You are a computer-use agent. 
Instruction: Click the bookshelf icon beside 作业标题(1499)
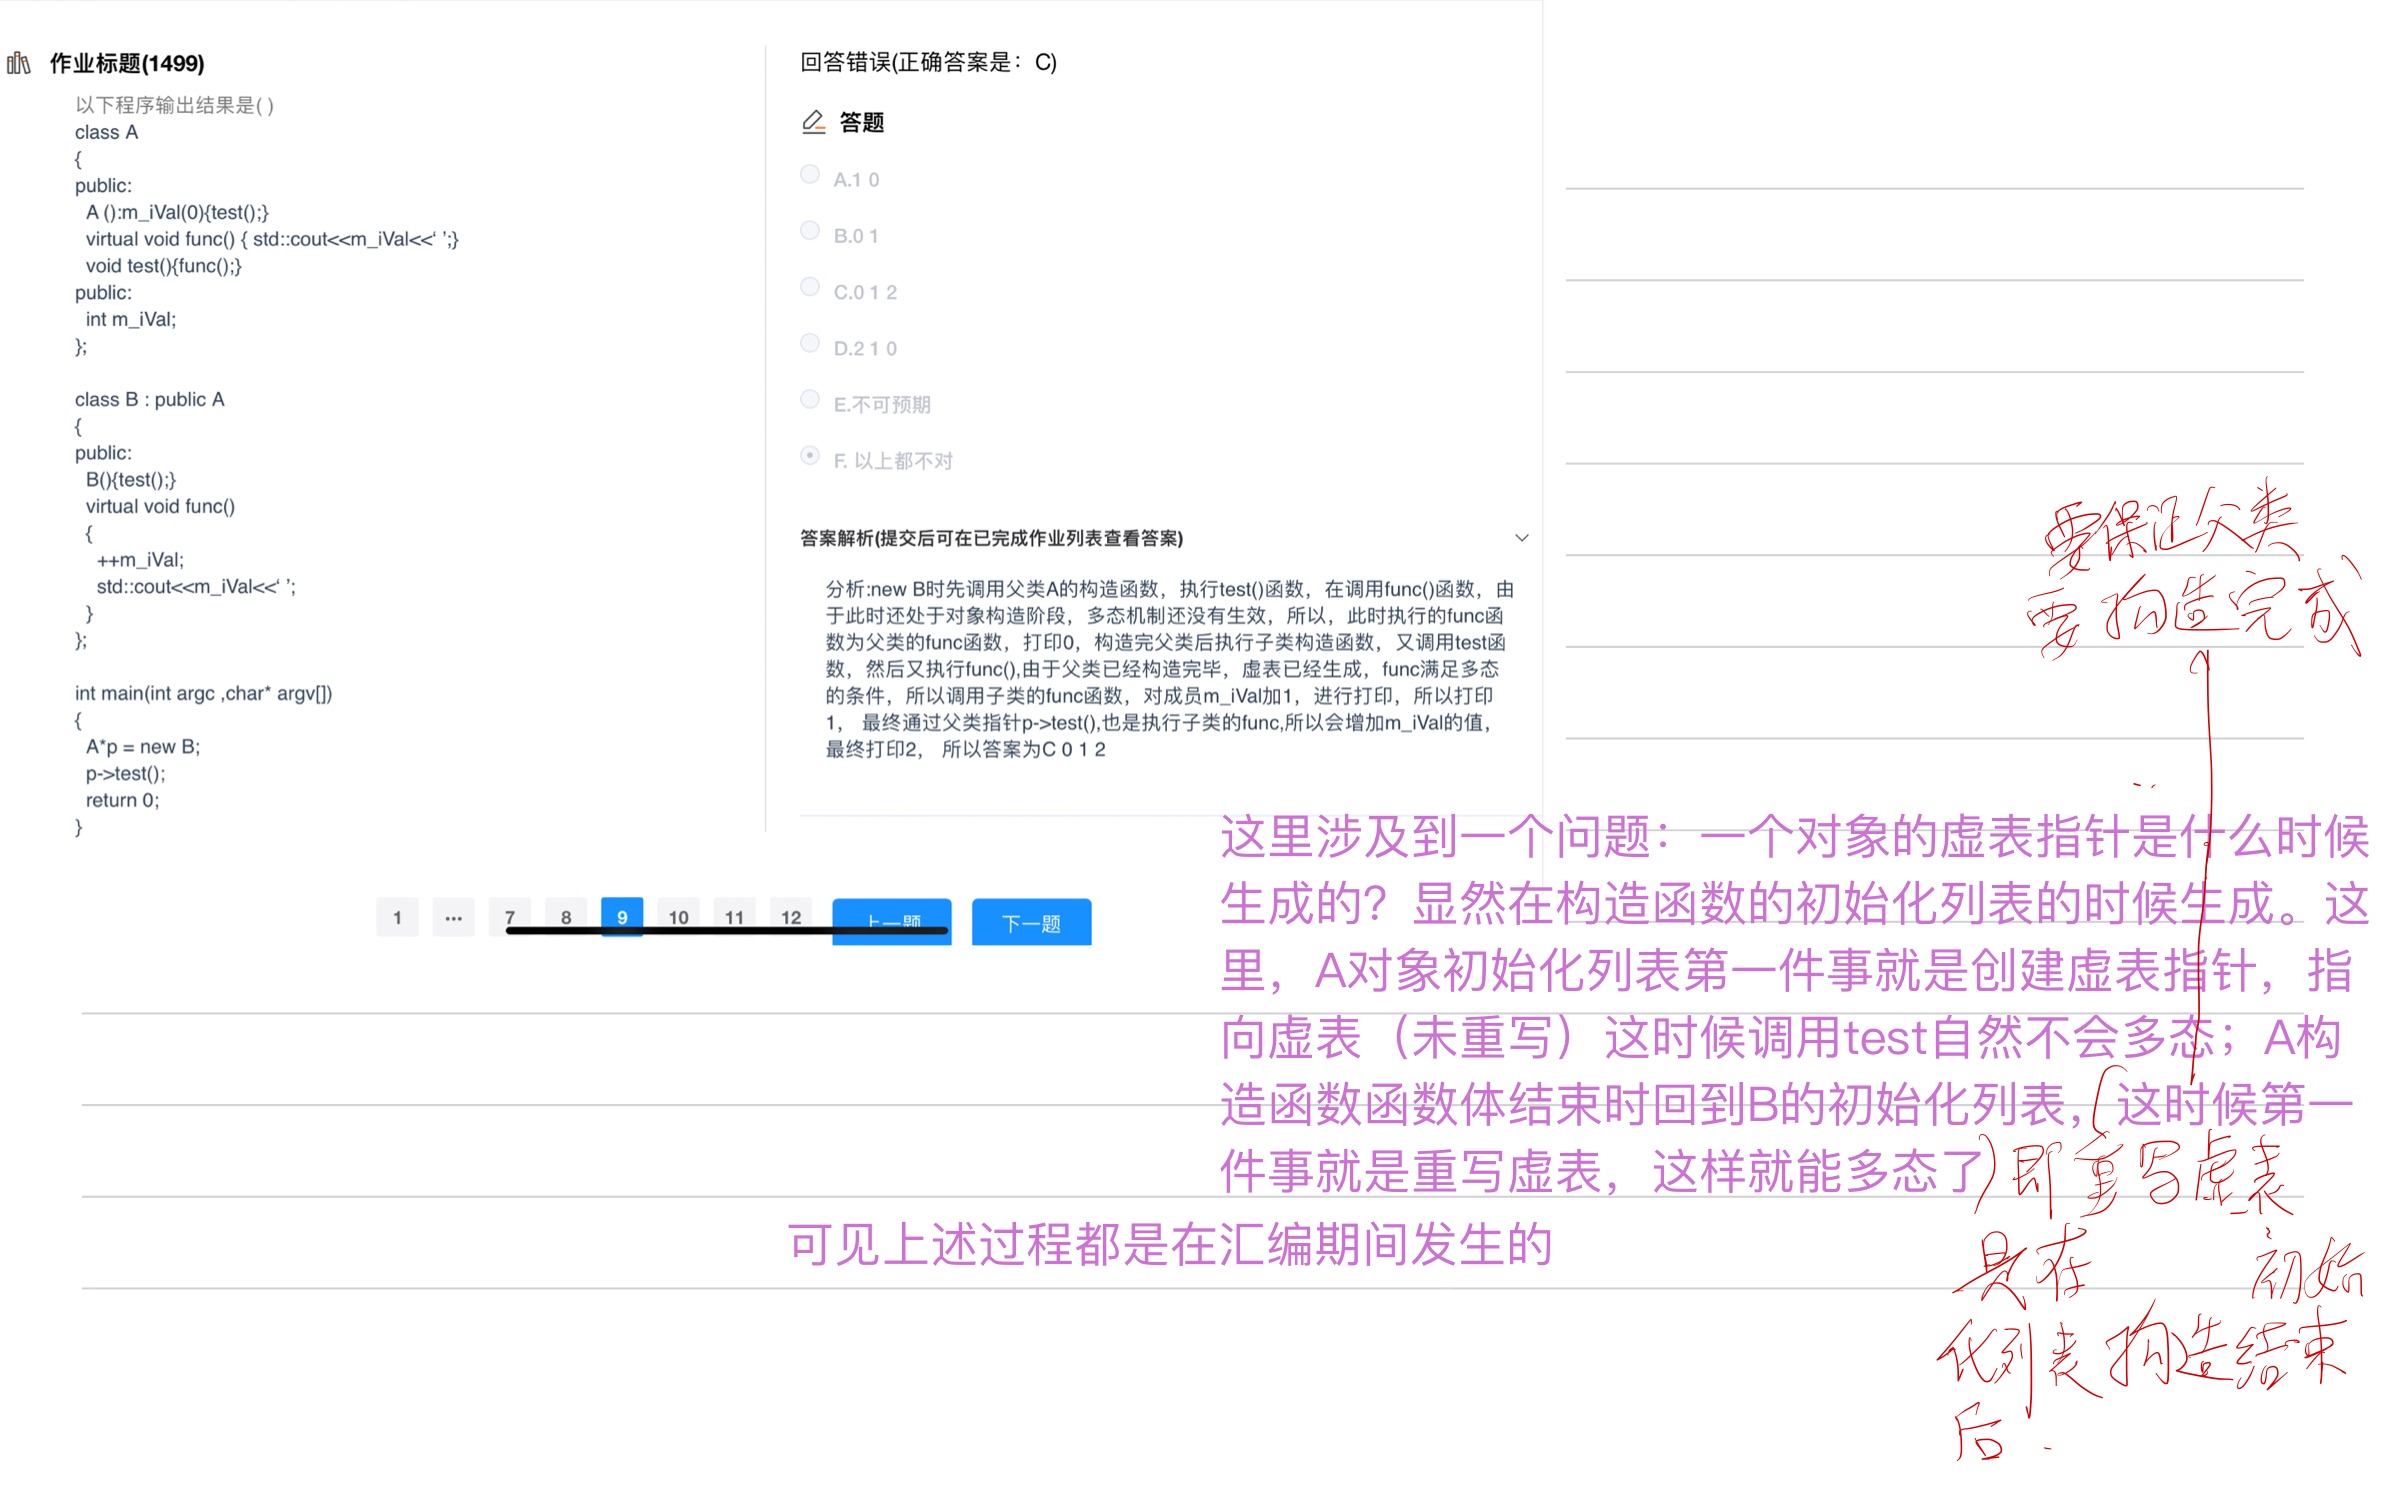pos(20,65)
